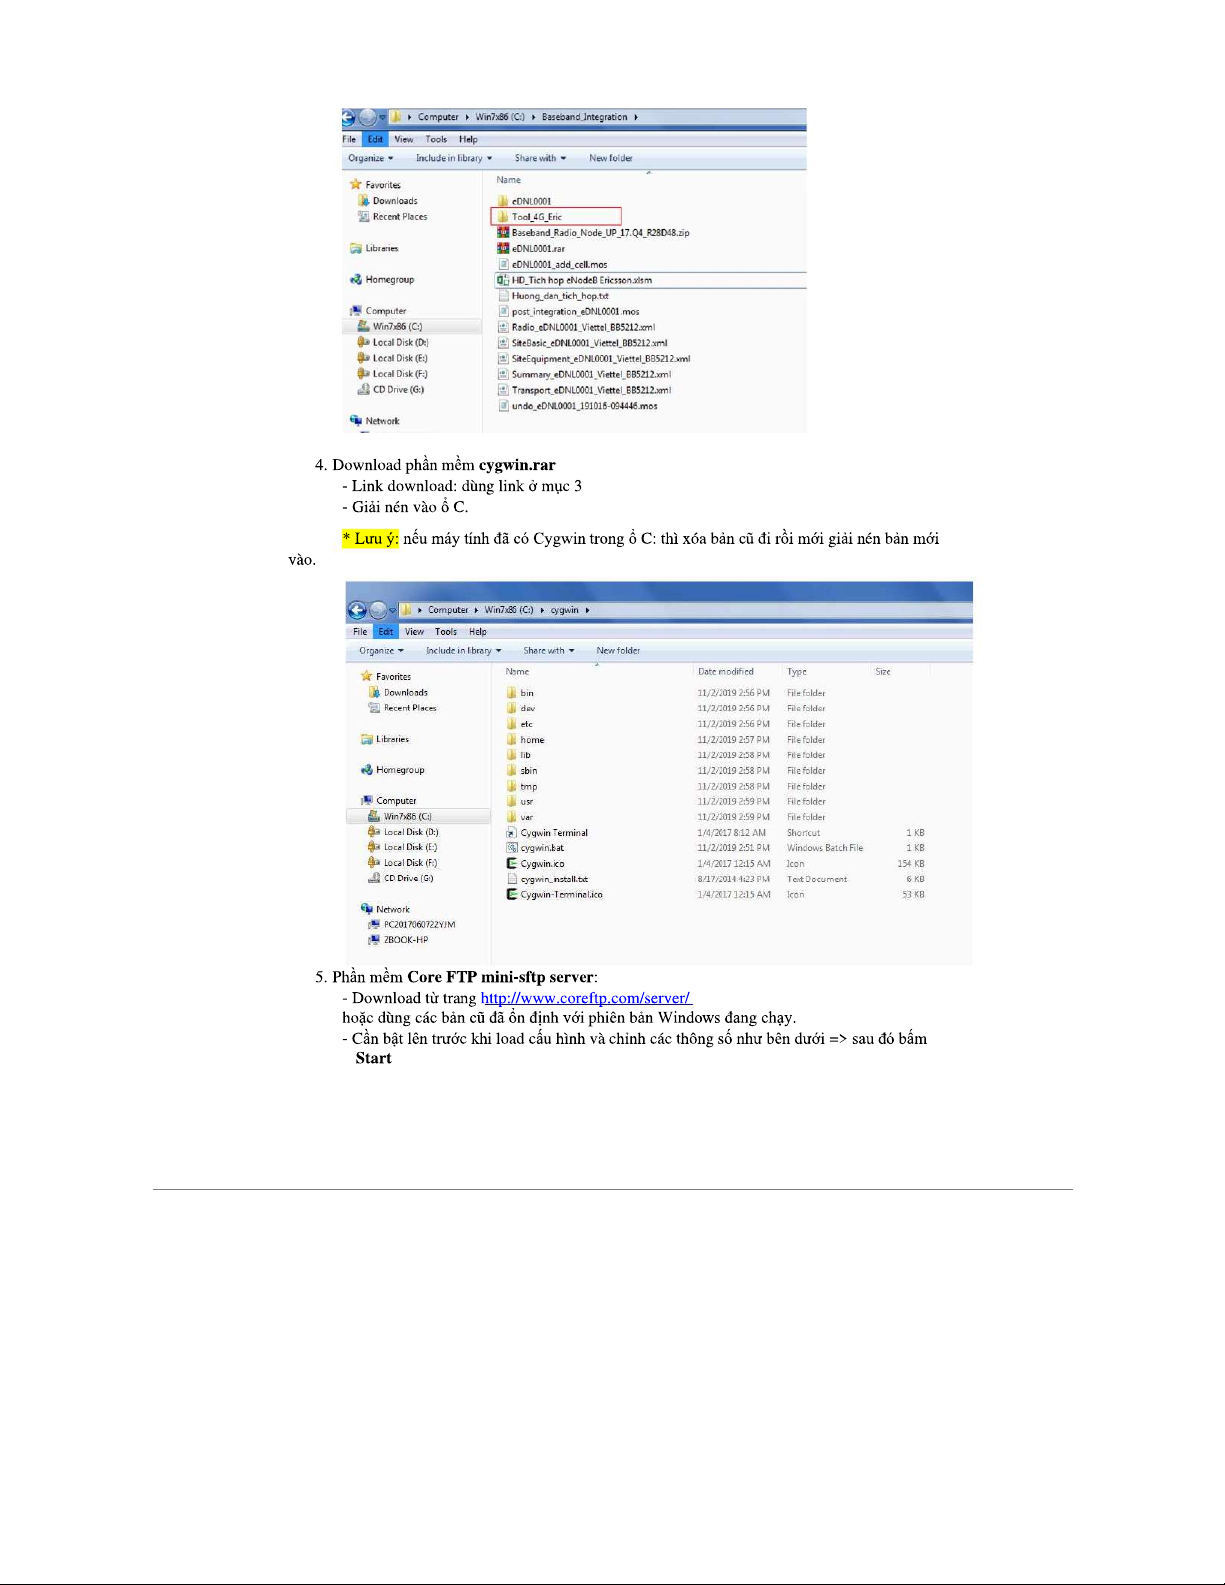Open the Baseband_Radio_Node_UP zip archive

pyautogui.click(x=599, y=233)
